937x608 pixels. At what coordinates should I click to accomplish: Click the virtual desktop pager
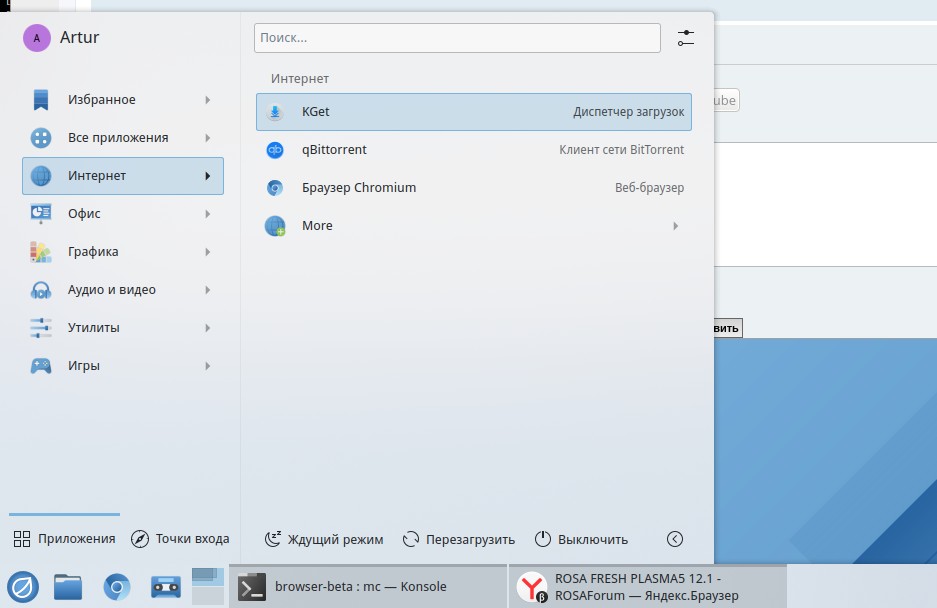pos(208,586)
